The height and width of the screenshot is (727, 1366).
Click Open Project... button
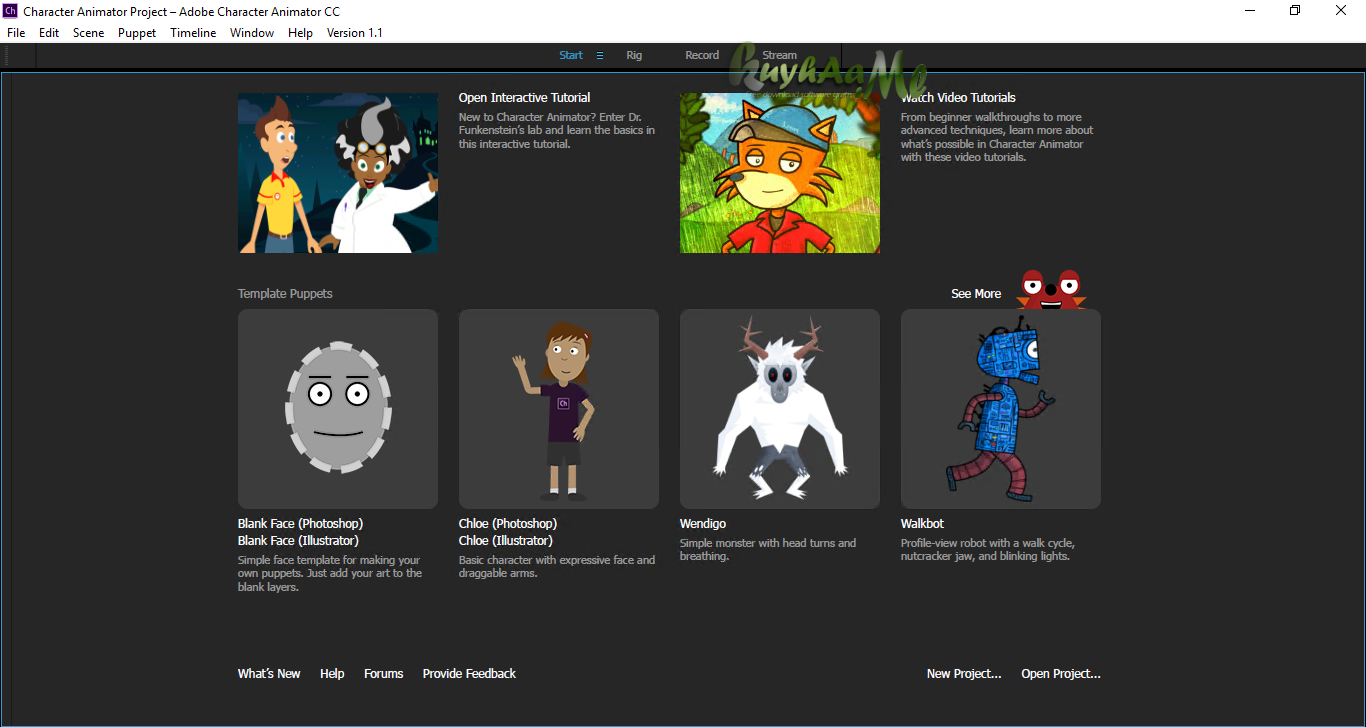[x=1061, y=674]
